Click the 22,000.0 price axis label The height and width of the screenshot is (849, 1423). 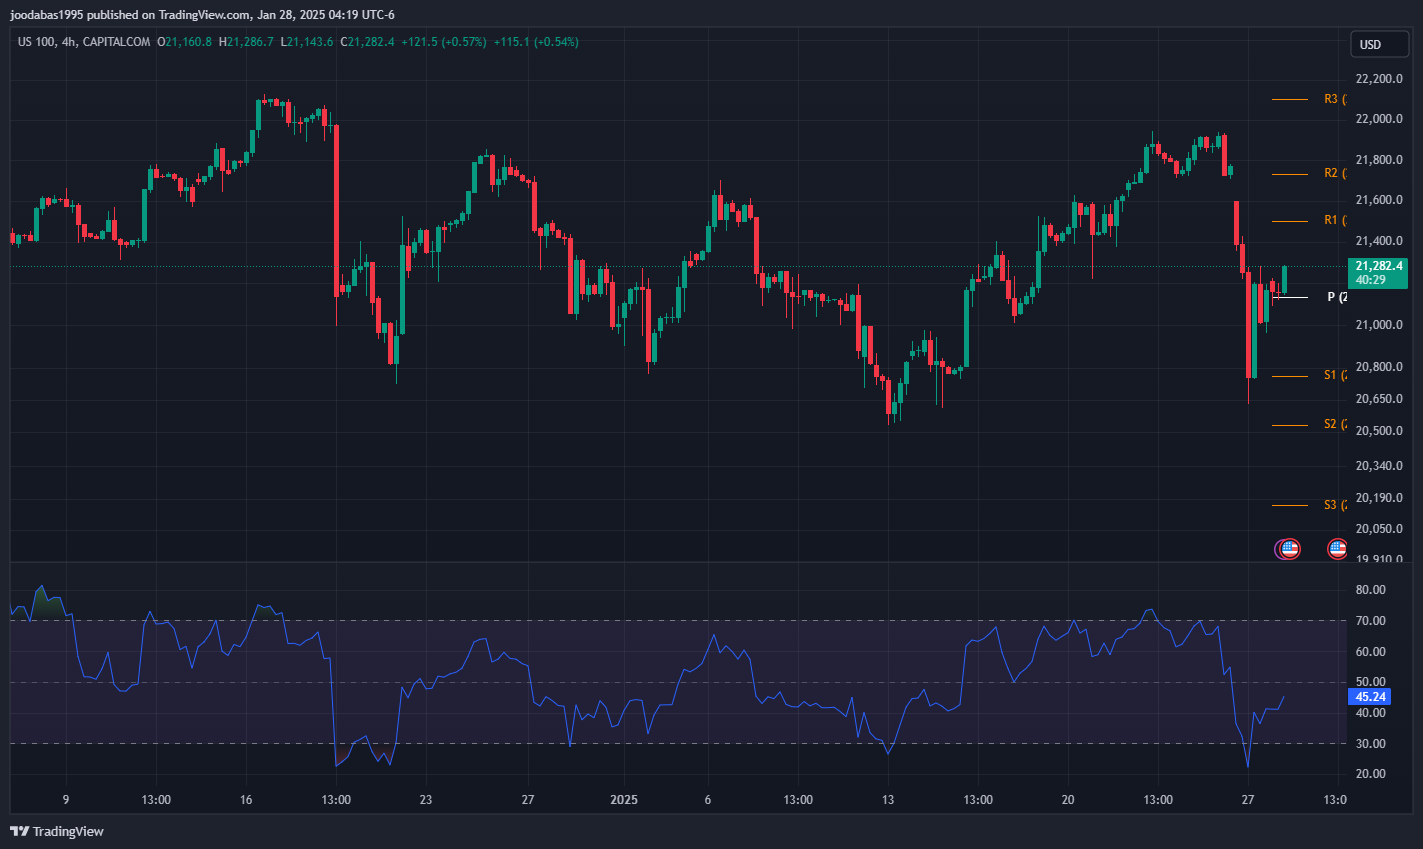1378,119
